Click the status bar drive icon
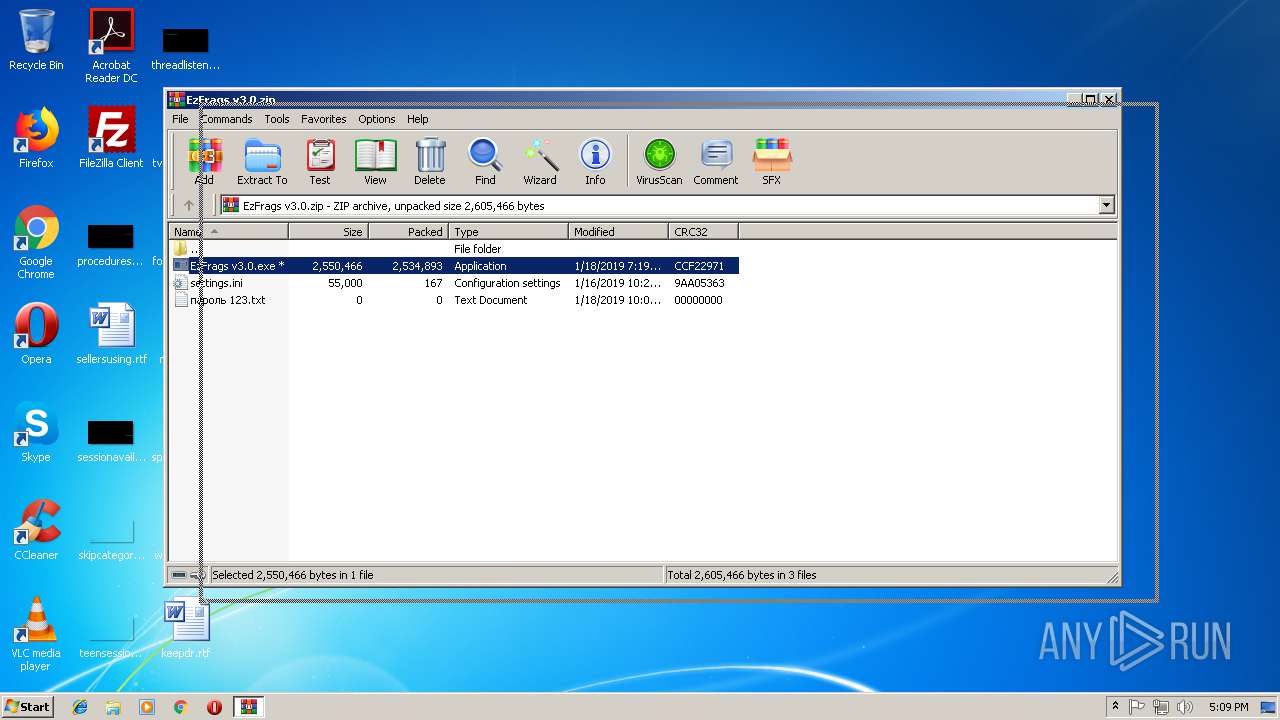The height and width of the screenshot is (720, 1280). [179, 575]
